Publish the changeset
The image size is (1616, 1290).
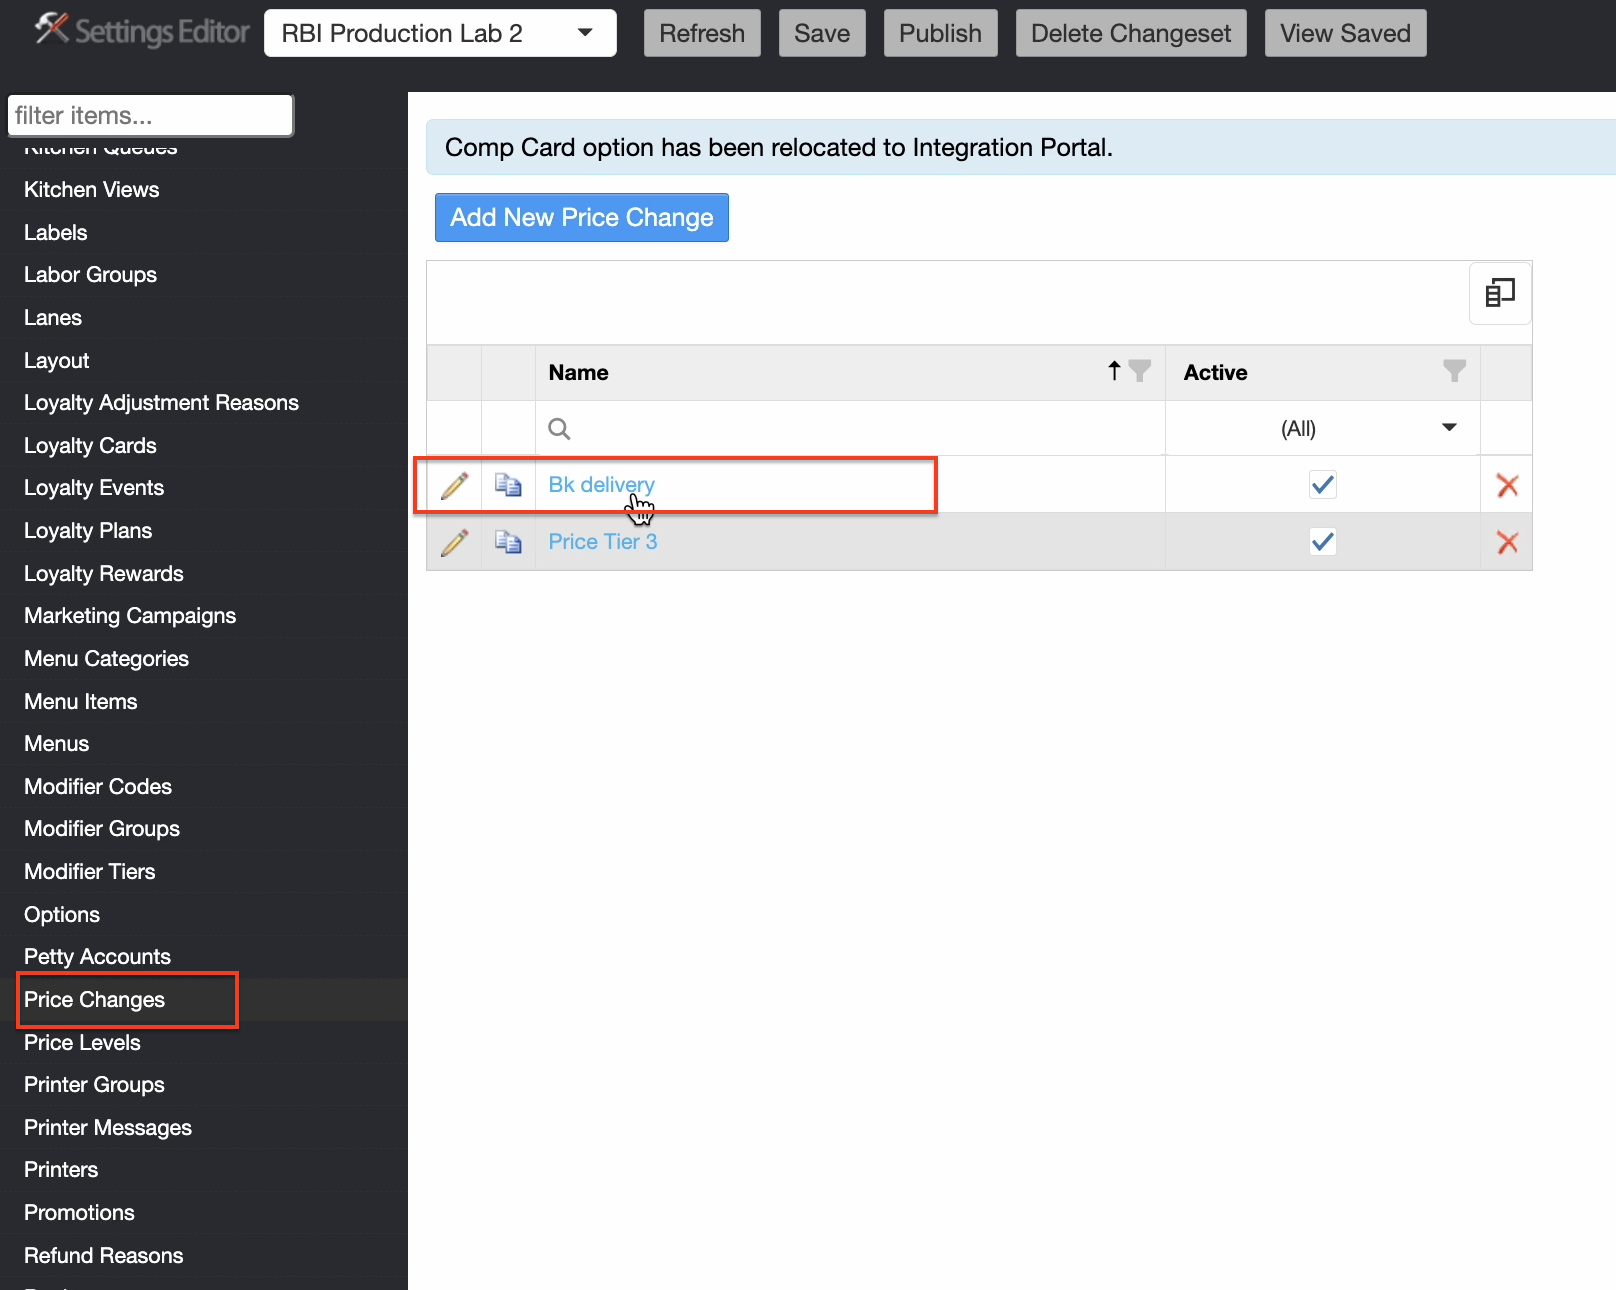point(940,33)
